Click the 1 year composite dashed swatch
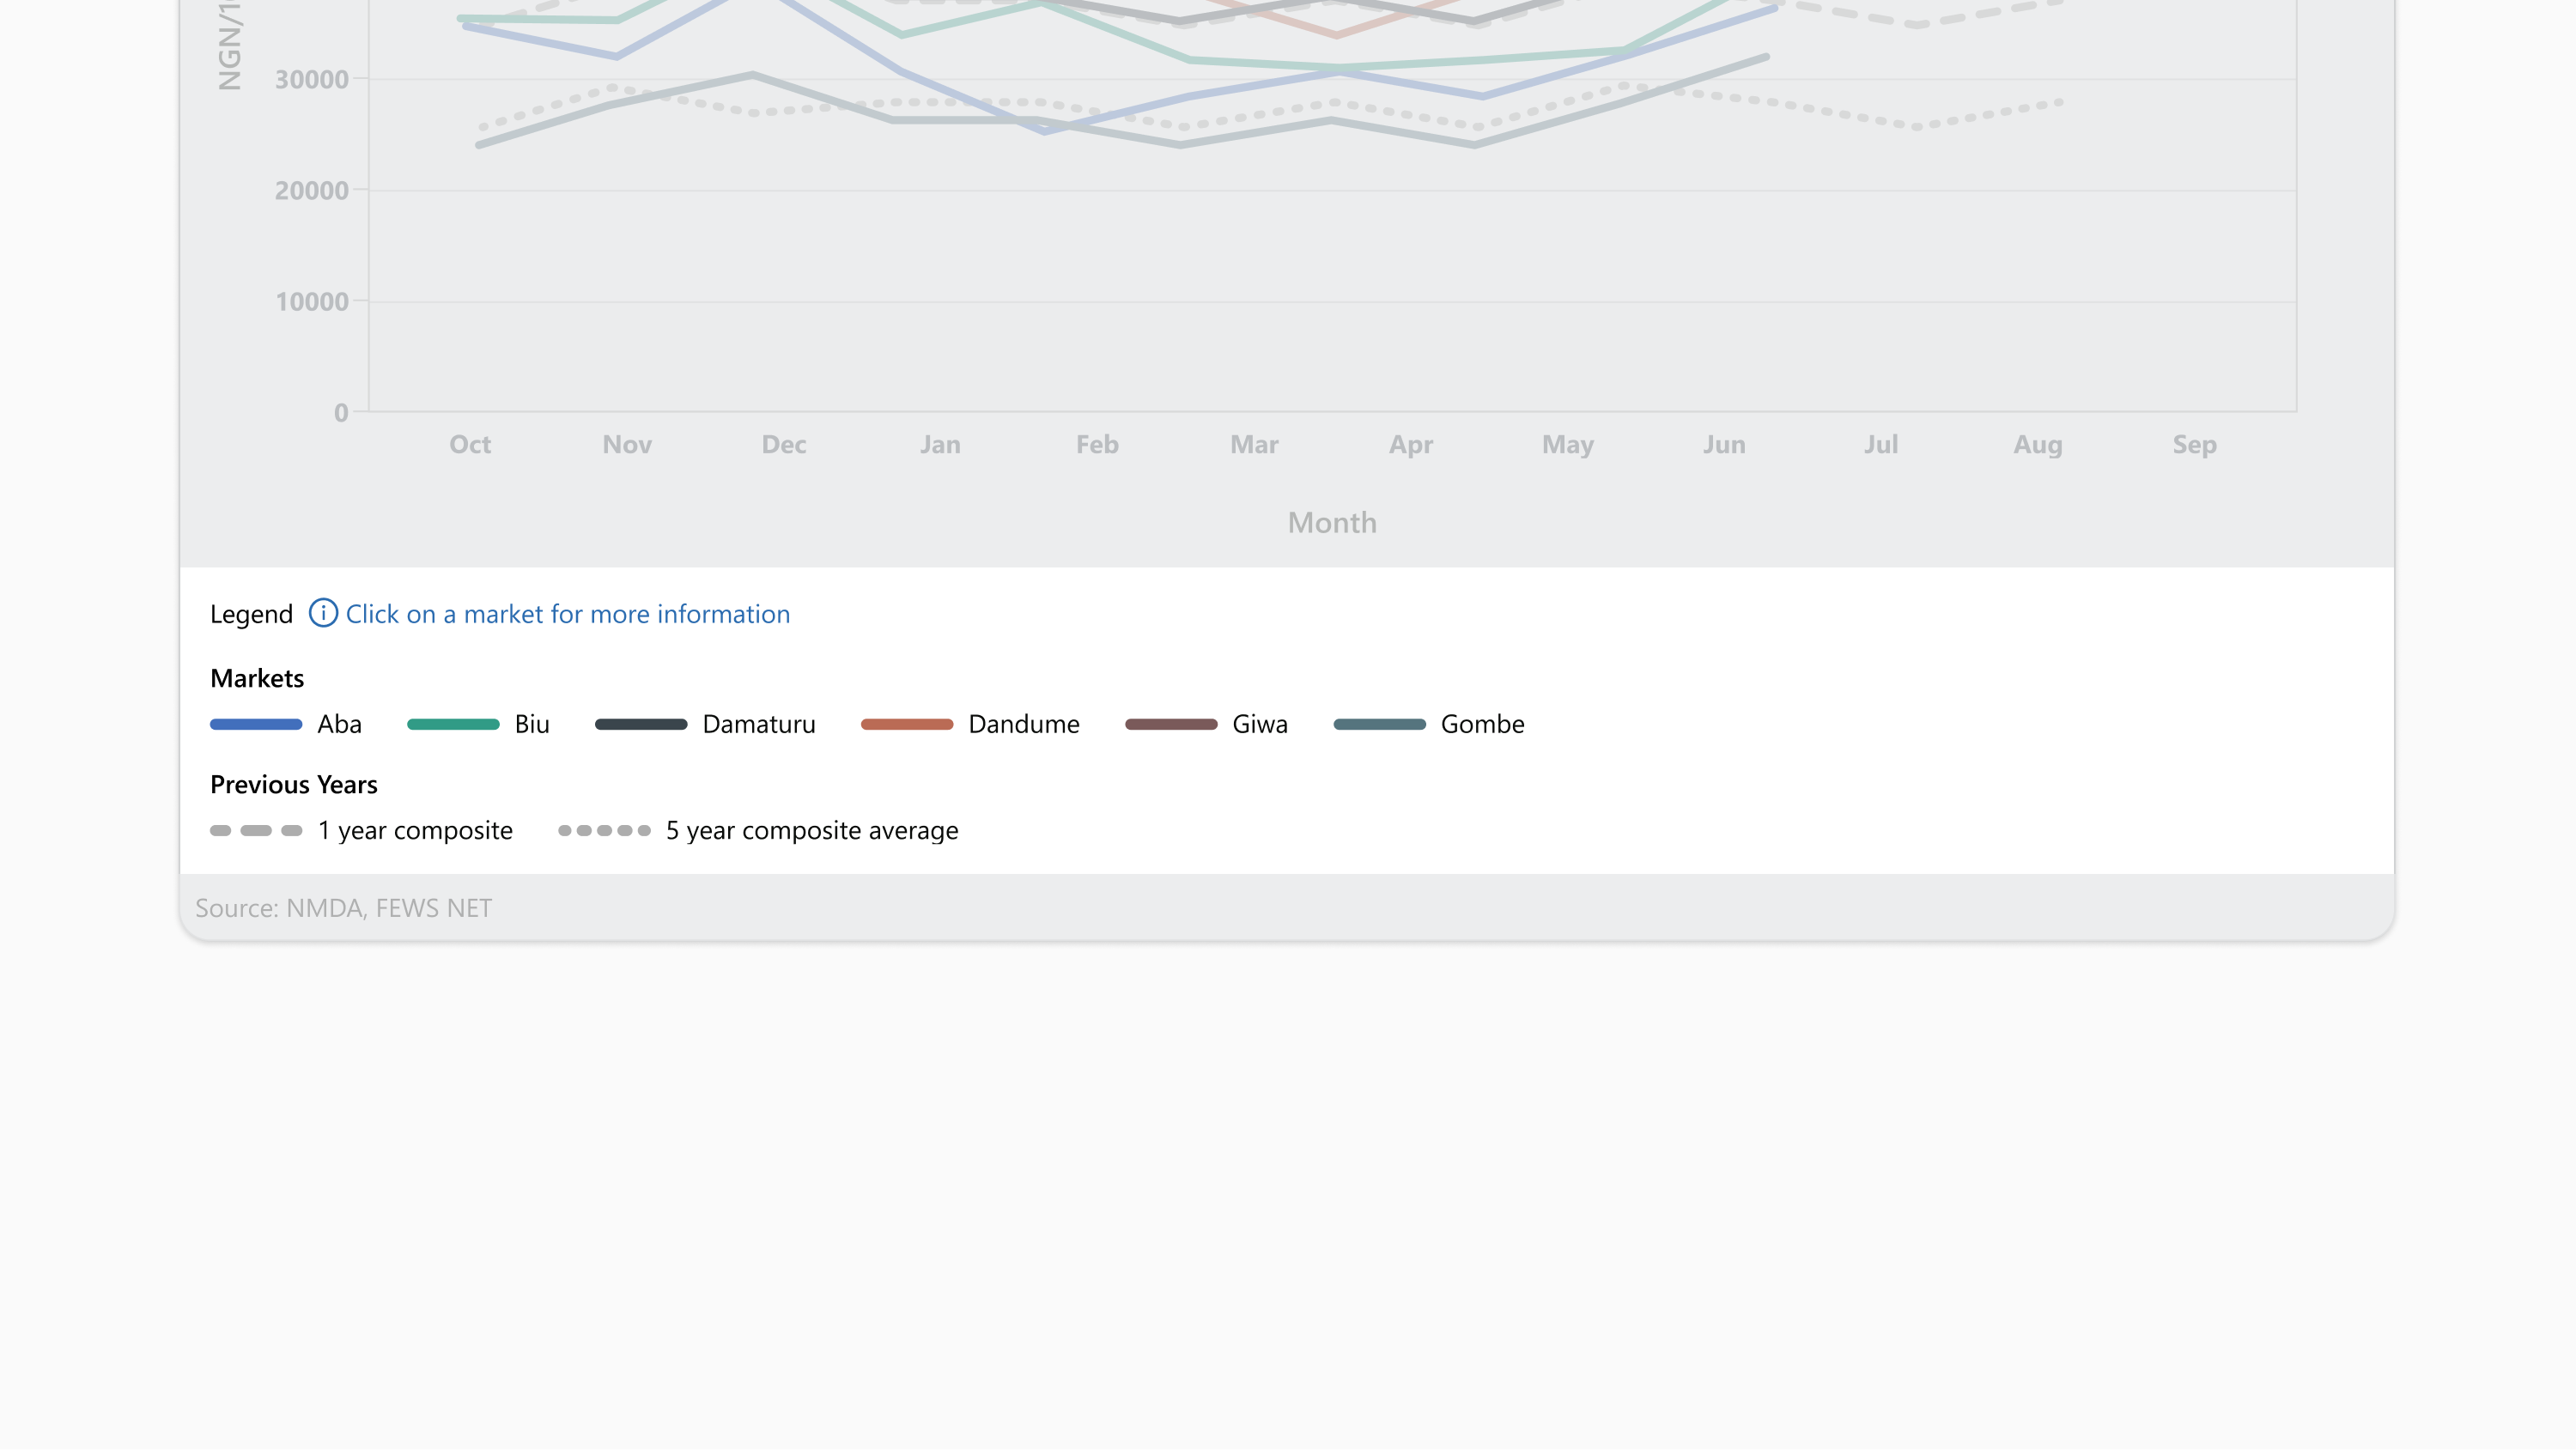2576x1450 pixels. pyautogui.click(x=256, y=830)
